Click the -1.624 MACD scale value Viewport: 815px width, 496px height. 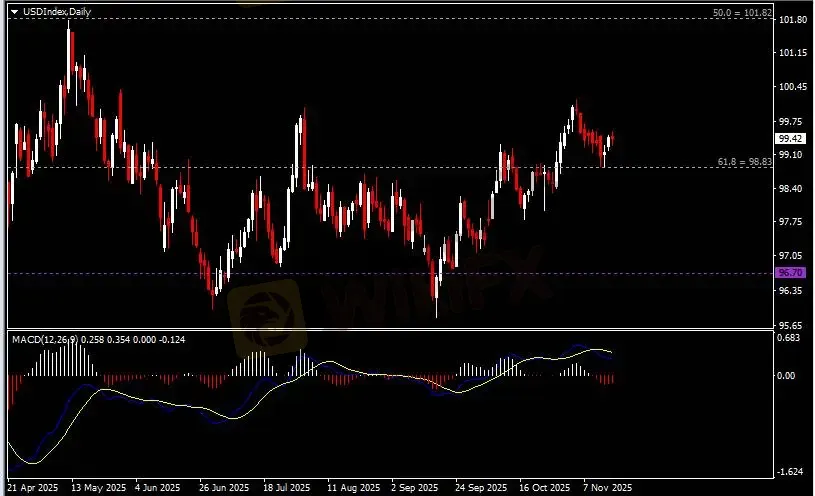(790, 471)
